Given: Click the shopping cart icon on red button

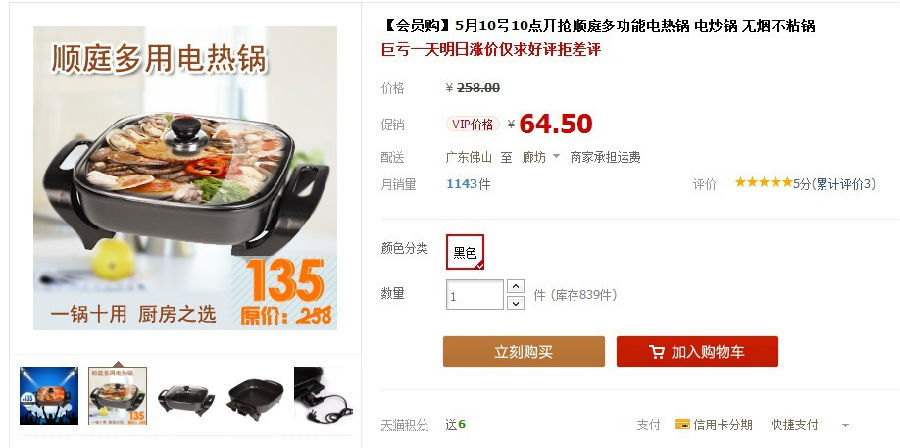Looking at the screenshot, I should [x=657, y=352].
